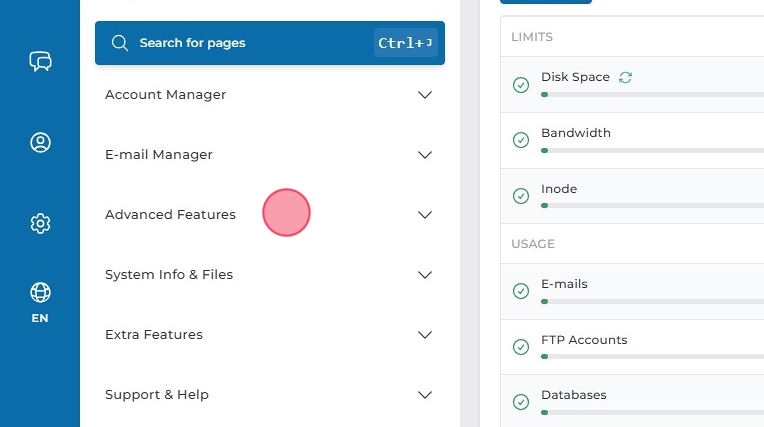Expand the System Info & Files chevron
This screenshot has width=764, height=427.
425,275
